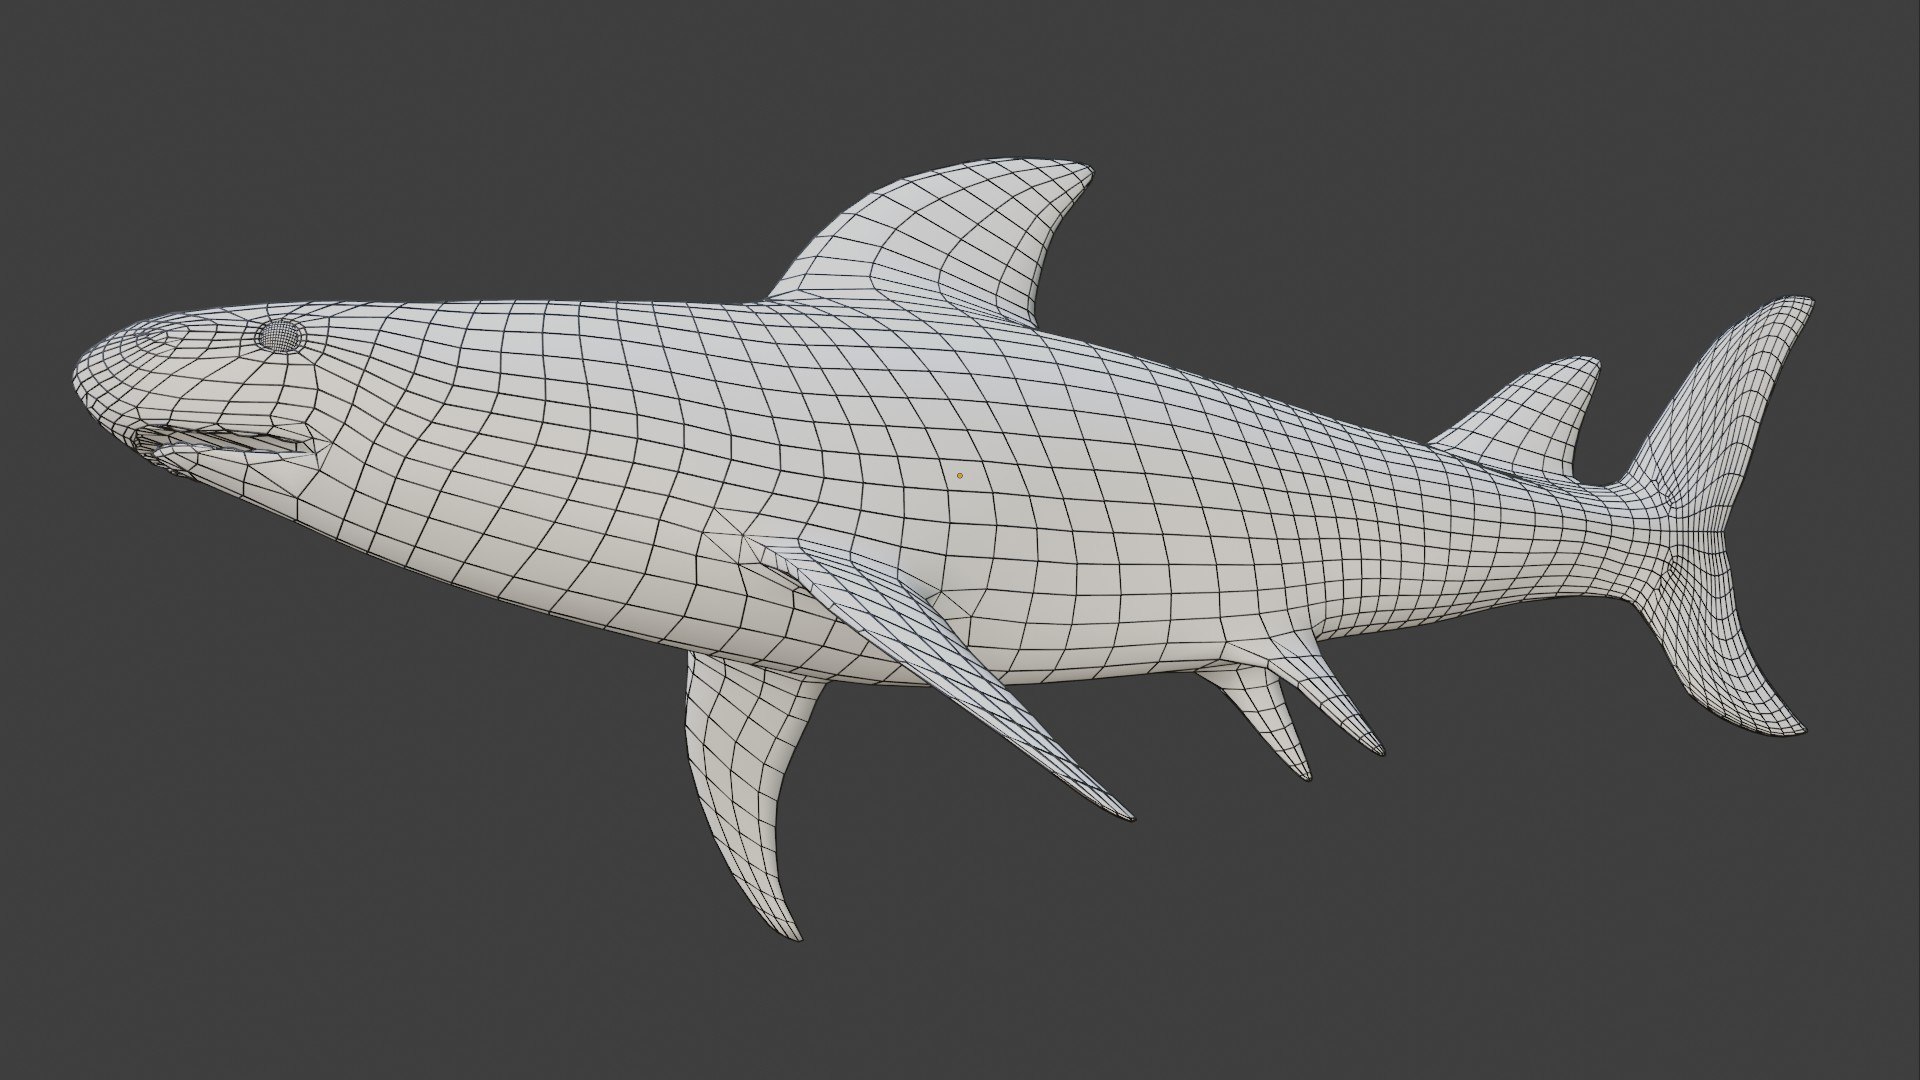Click the orange object origin dot

coord(960,476)
